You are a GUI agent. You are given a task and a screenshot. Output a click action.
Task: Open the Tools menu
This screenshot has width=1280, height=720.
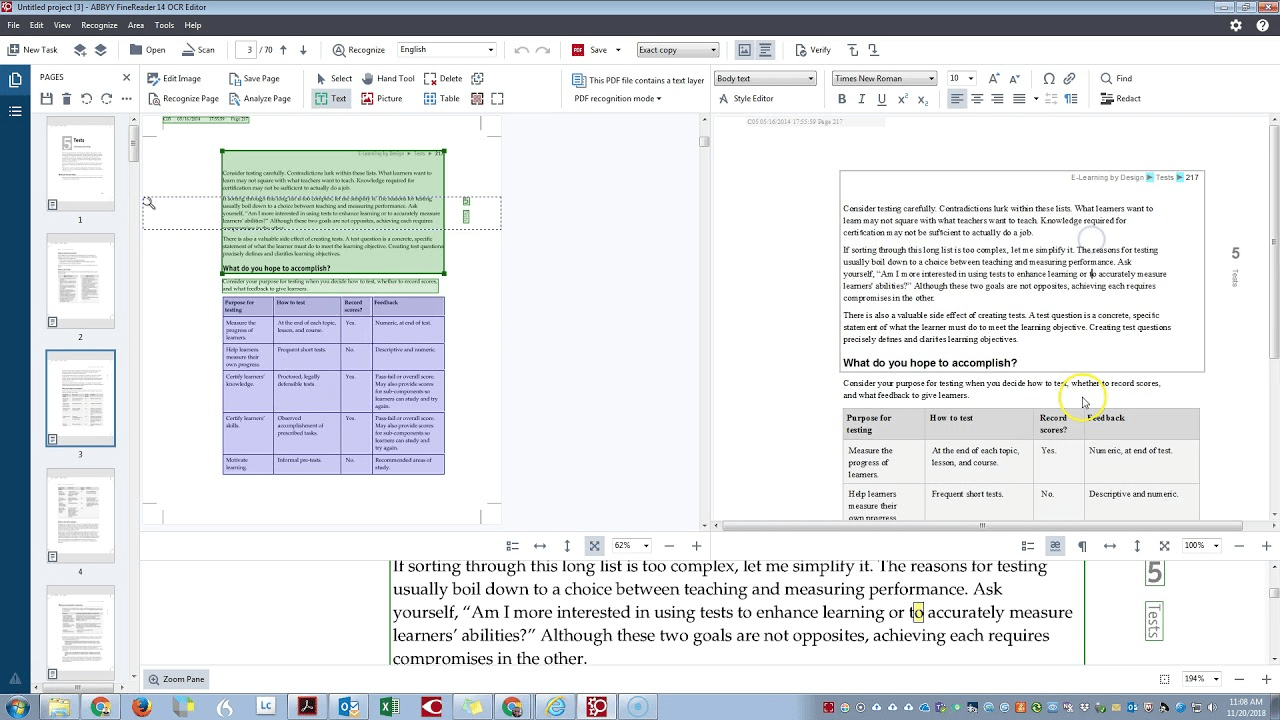point(165,25)
